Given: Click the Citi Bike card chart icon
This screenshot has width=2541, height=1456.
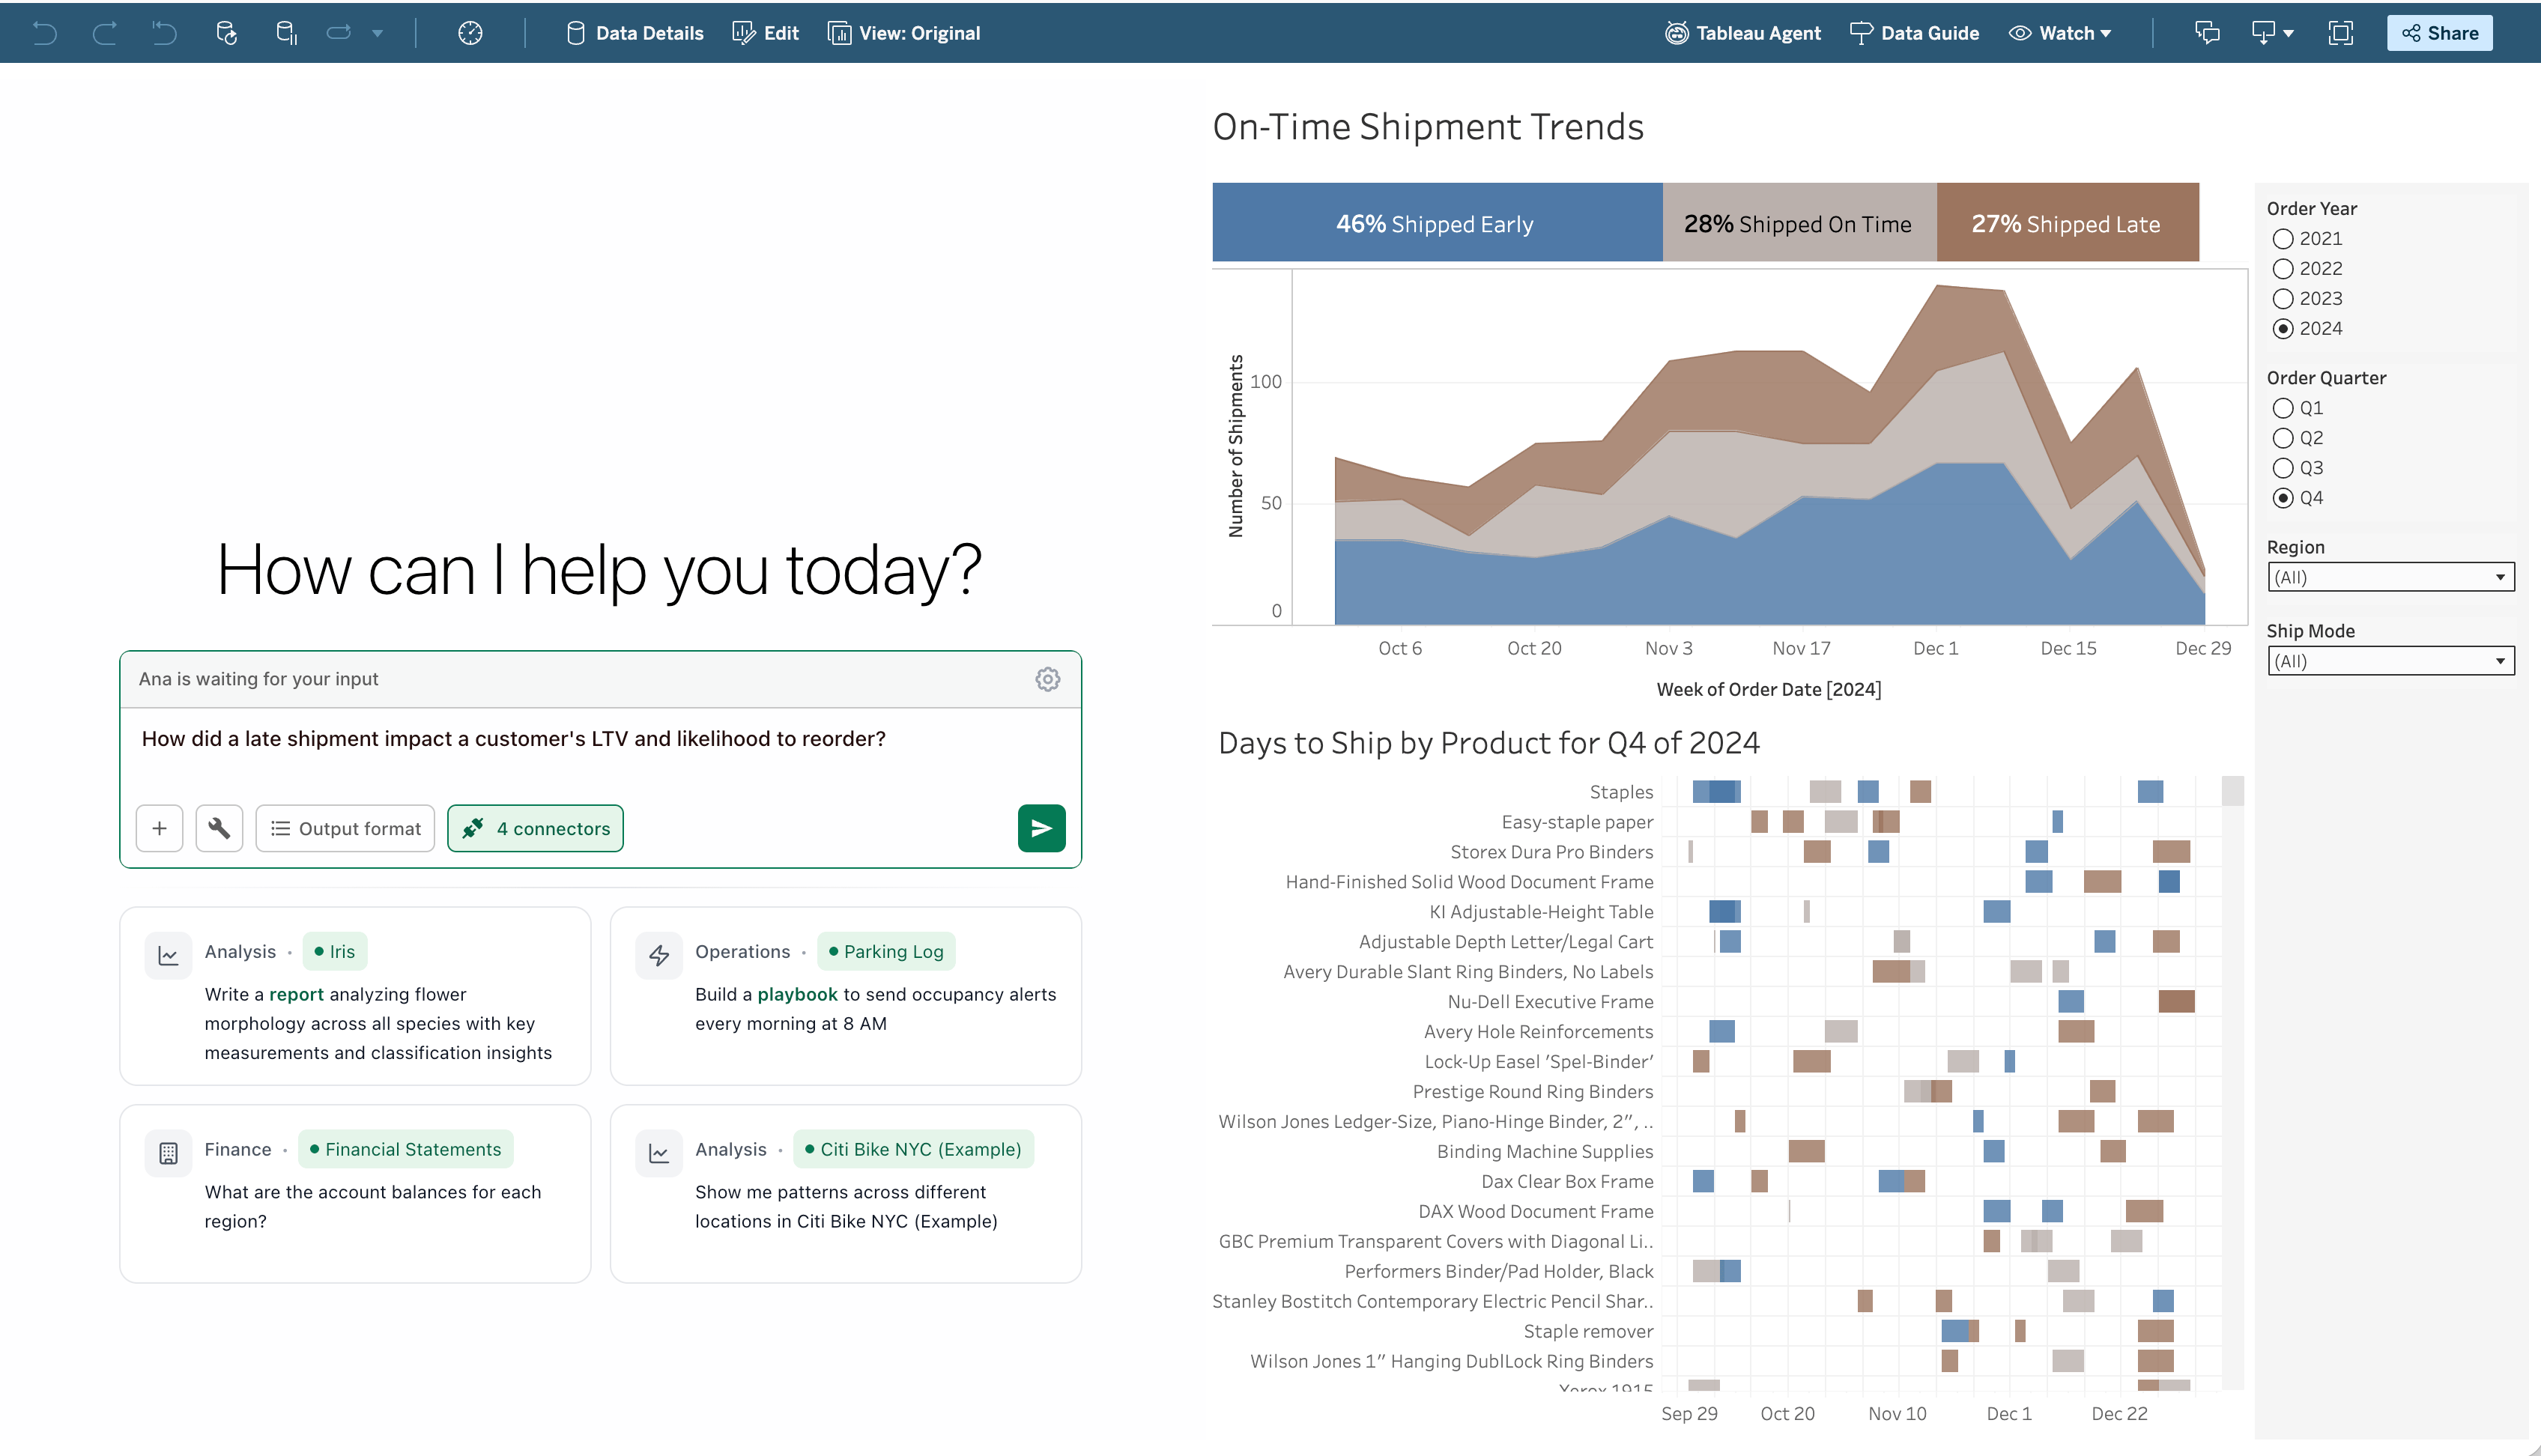Looking at the screenshot, I should 658,1153.
